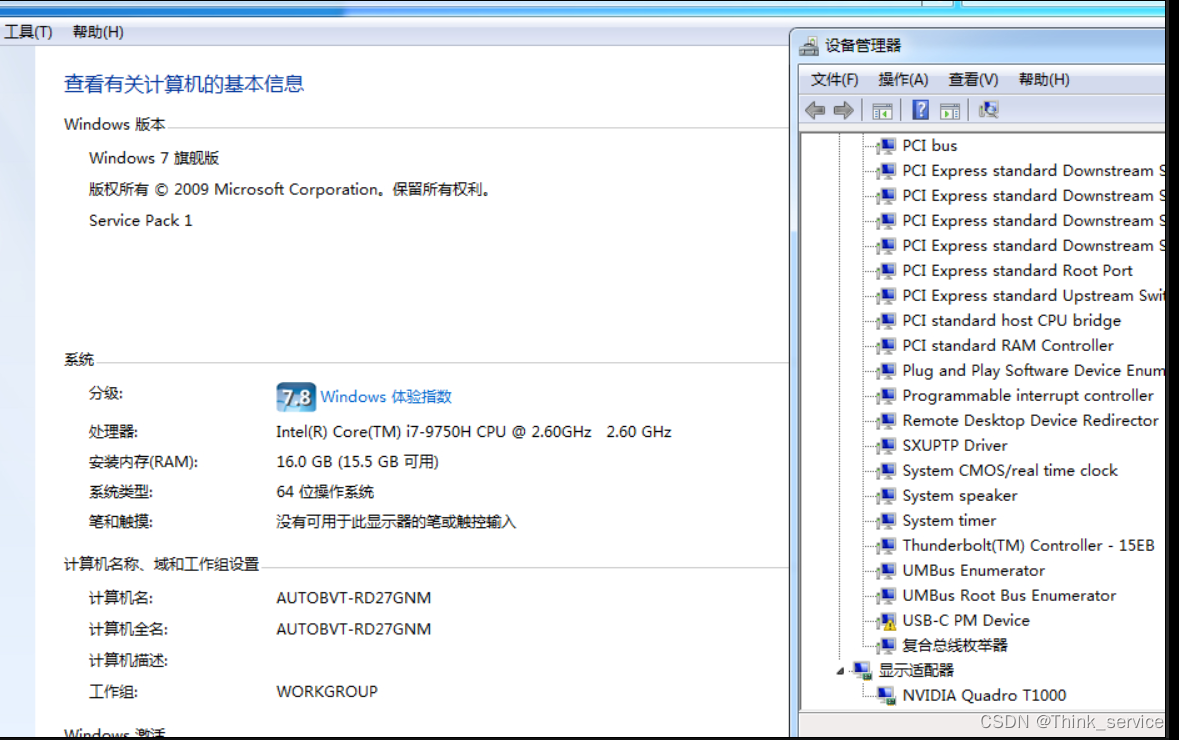This screenshot has width=1179, height=740.
Task: Click the 复合总线枚举器 device icon
Action: point(887,645)
